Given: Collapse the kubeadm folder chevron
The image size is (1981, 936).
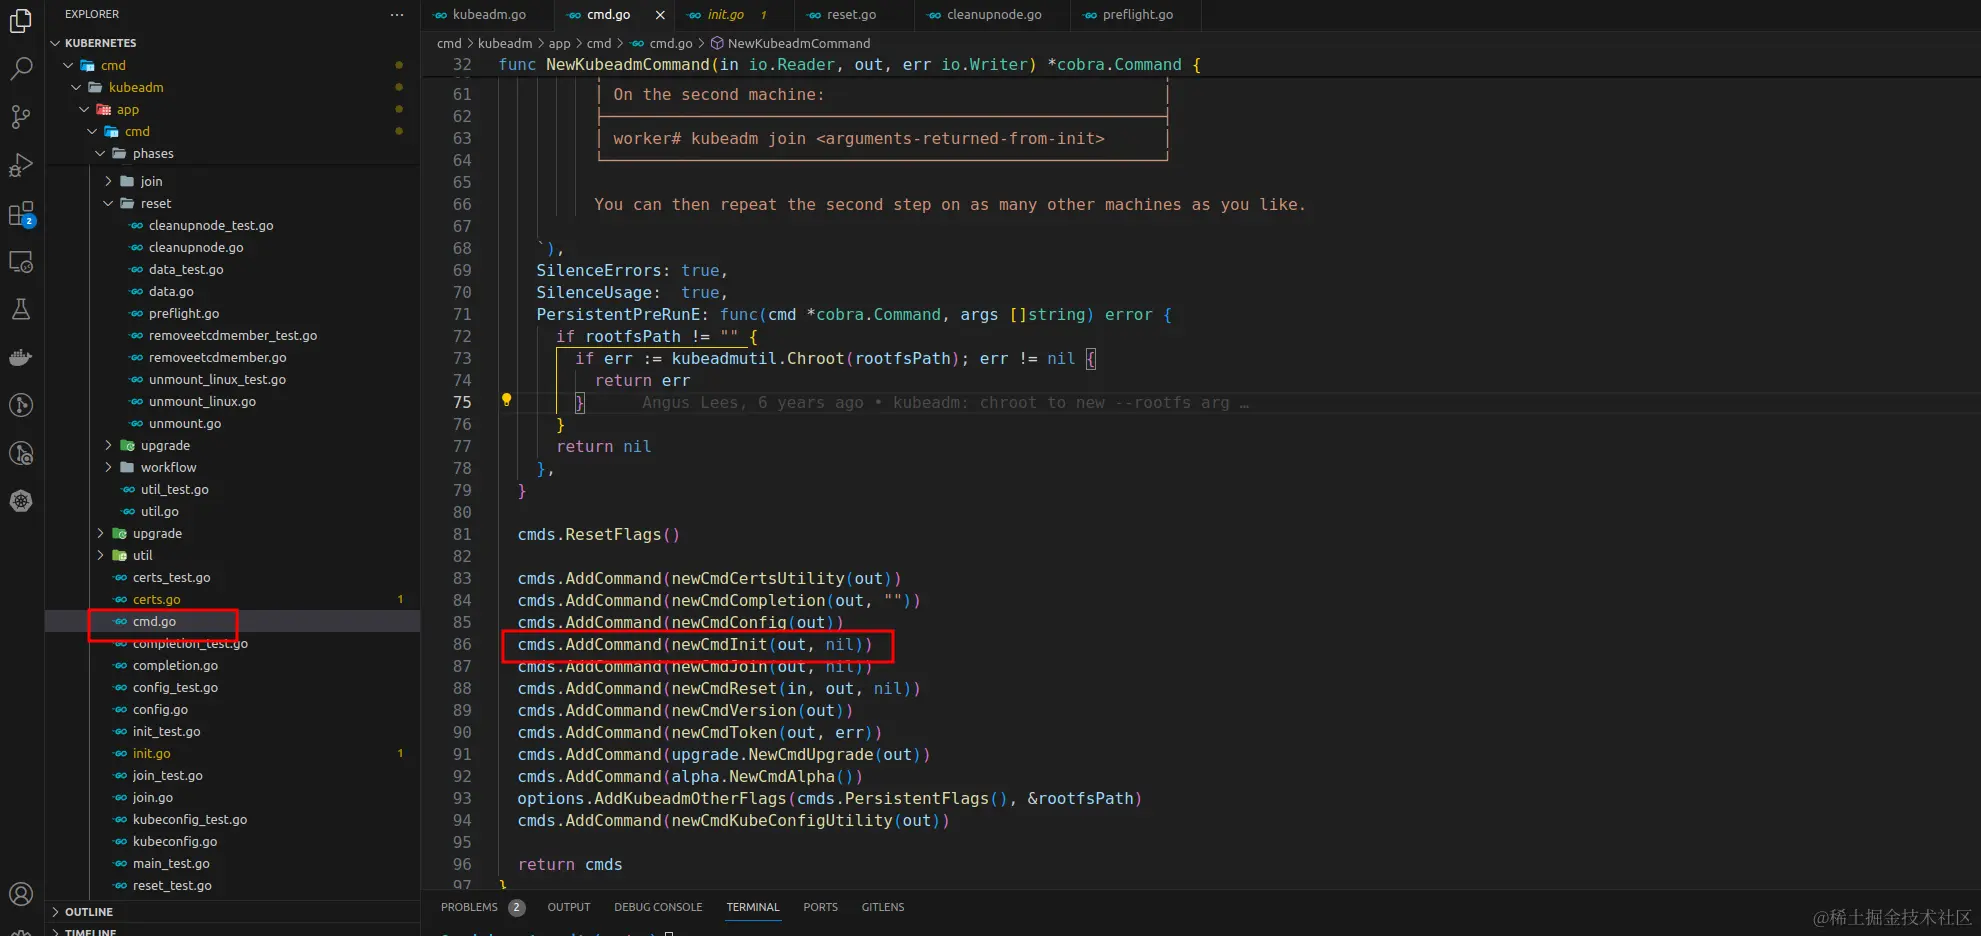Looking at the screenshot, I should click(76, 87).
